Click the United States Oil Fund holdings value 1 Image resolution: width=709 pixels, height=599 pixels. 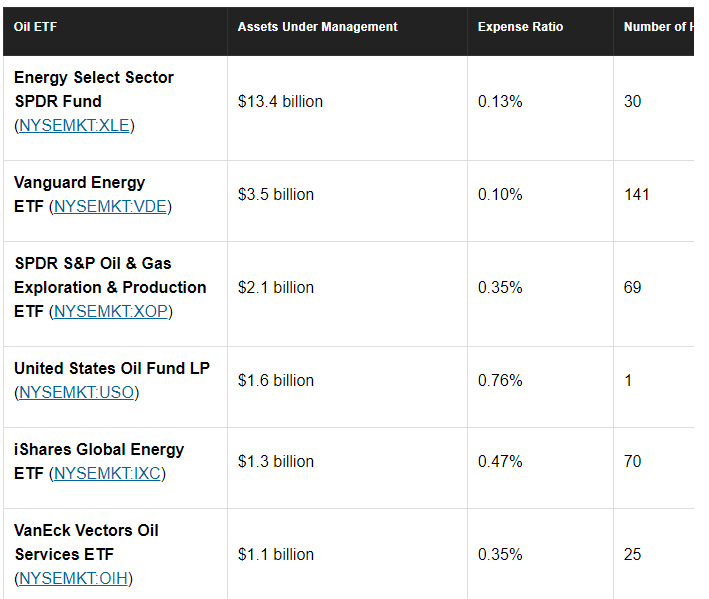[628, 381]
